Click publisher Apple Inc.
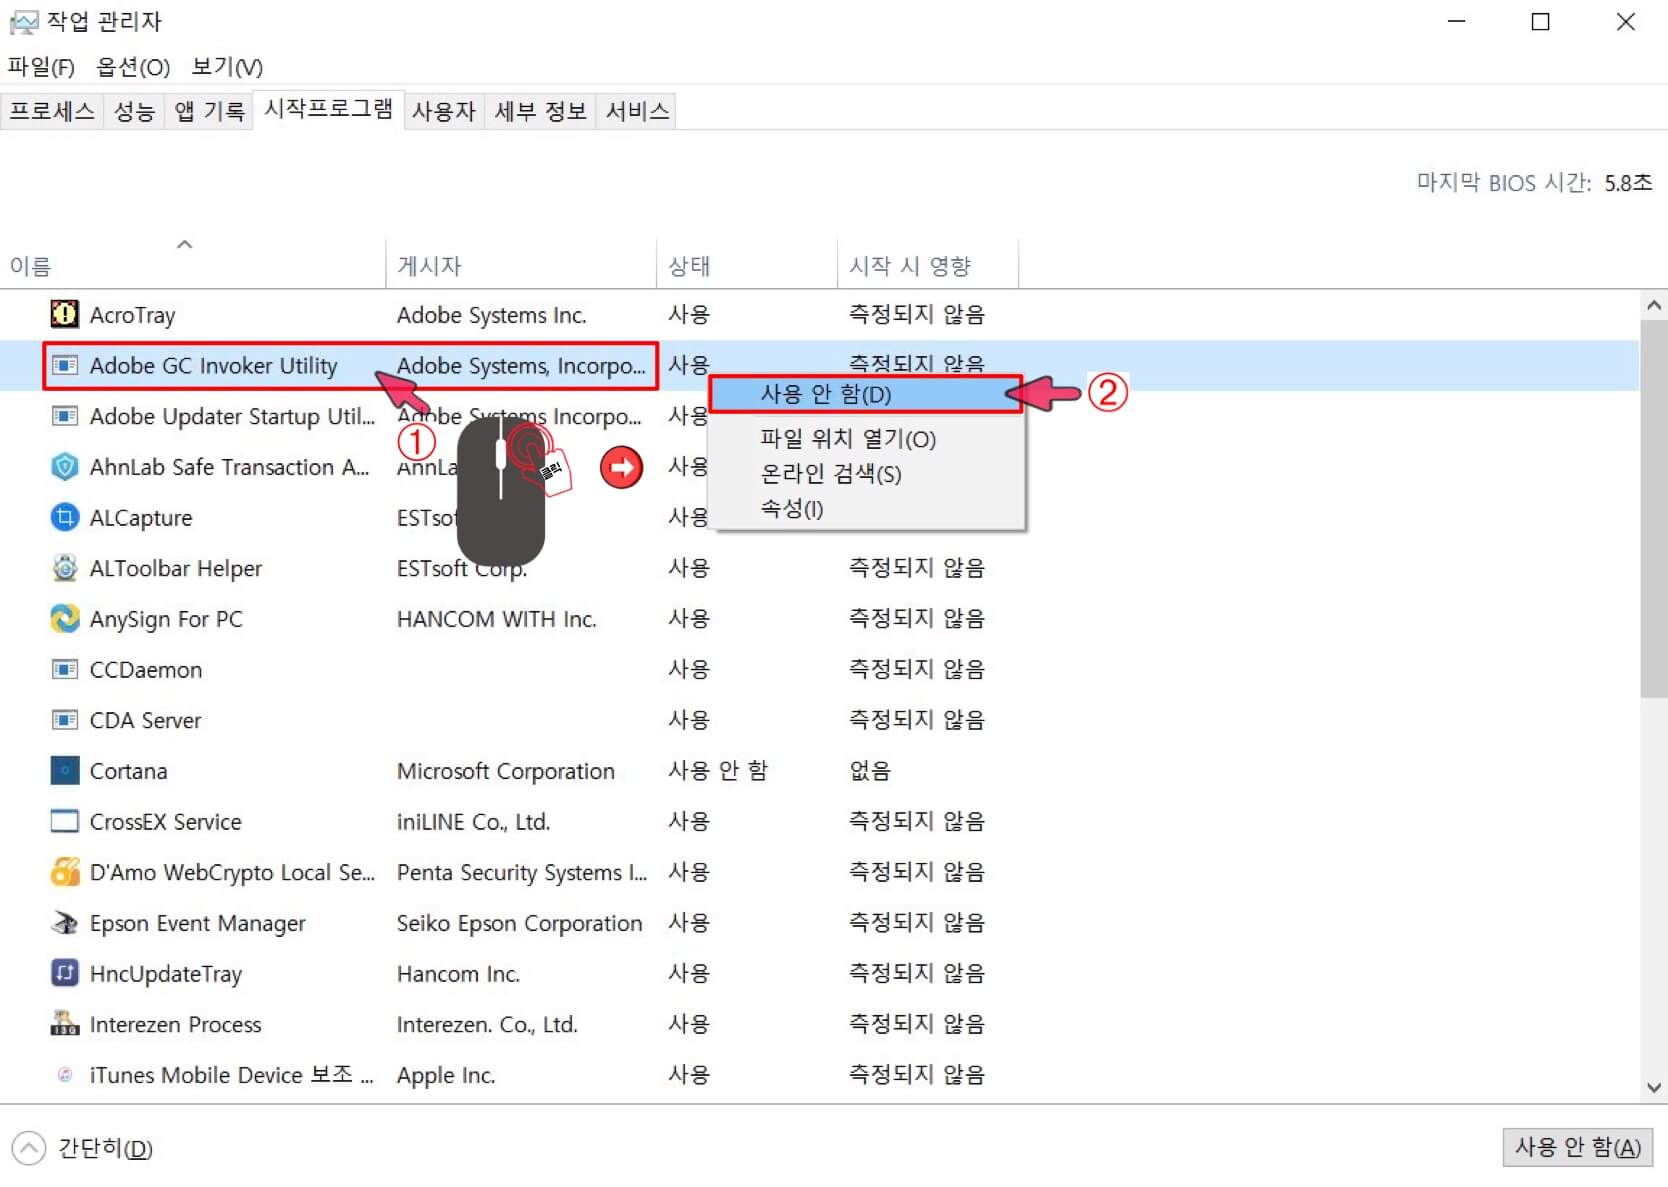1668x1187 pixels. (445, 1075)
